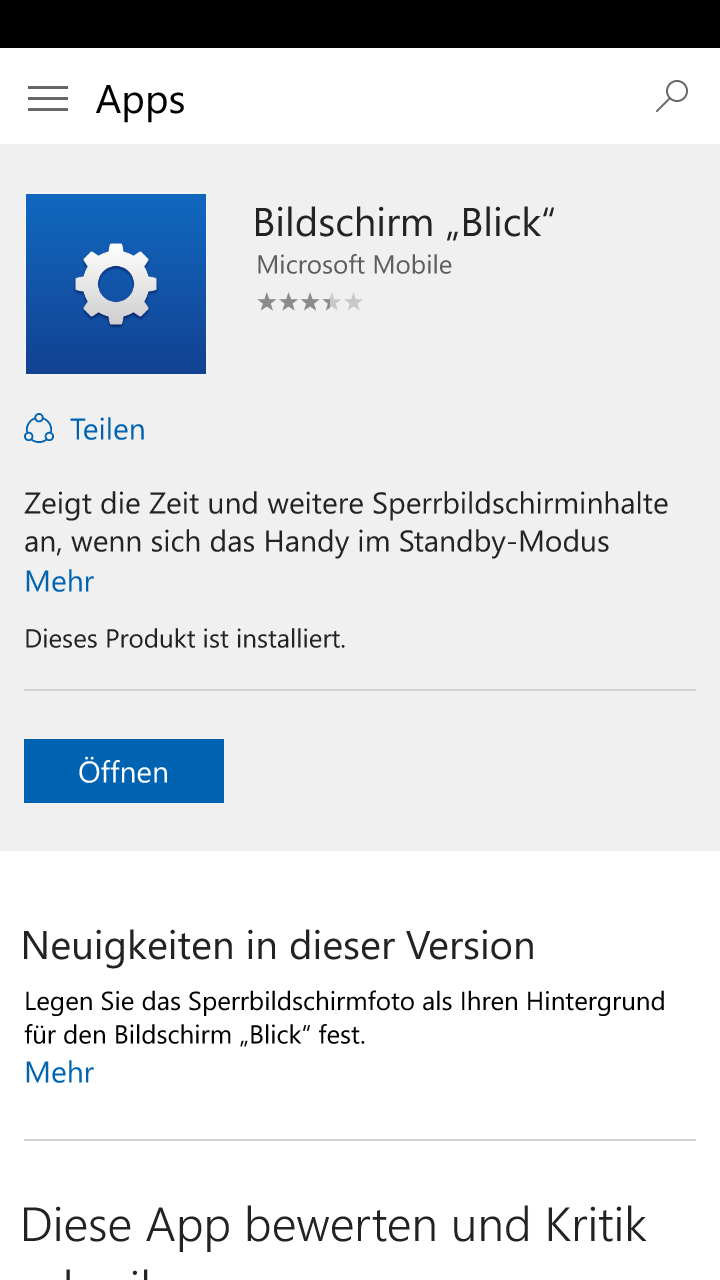Click the half-filled fourth rating star
Viewport: 720px width, 1280px height.
331,302
